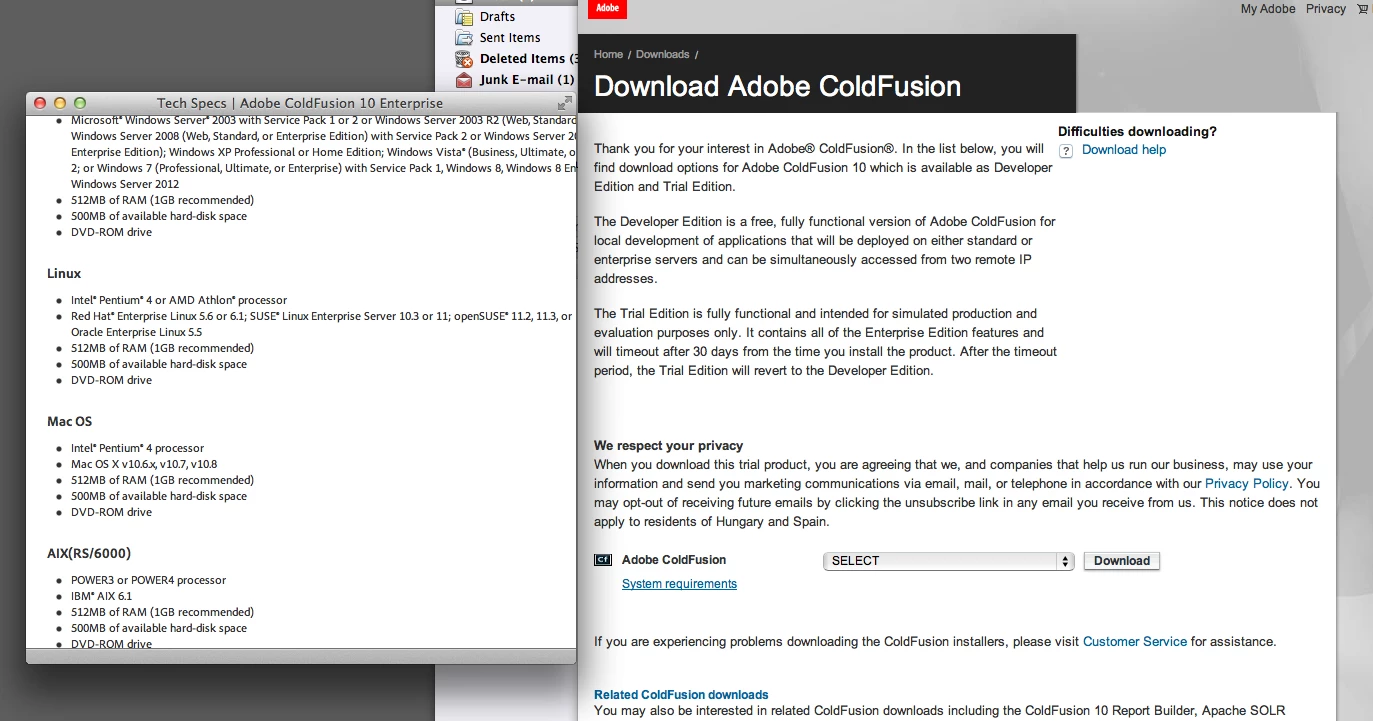This screenshot has width=1373, height=721.
Task: Visit the Customer Service link
Action: pyautogui.click(x=1135, y=642)
